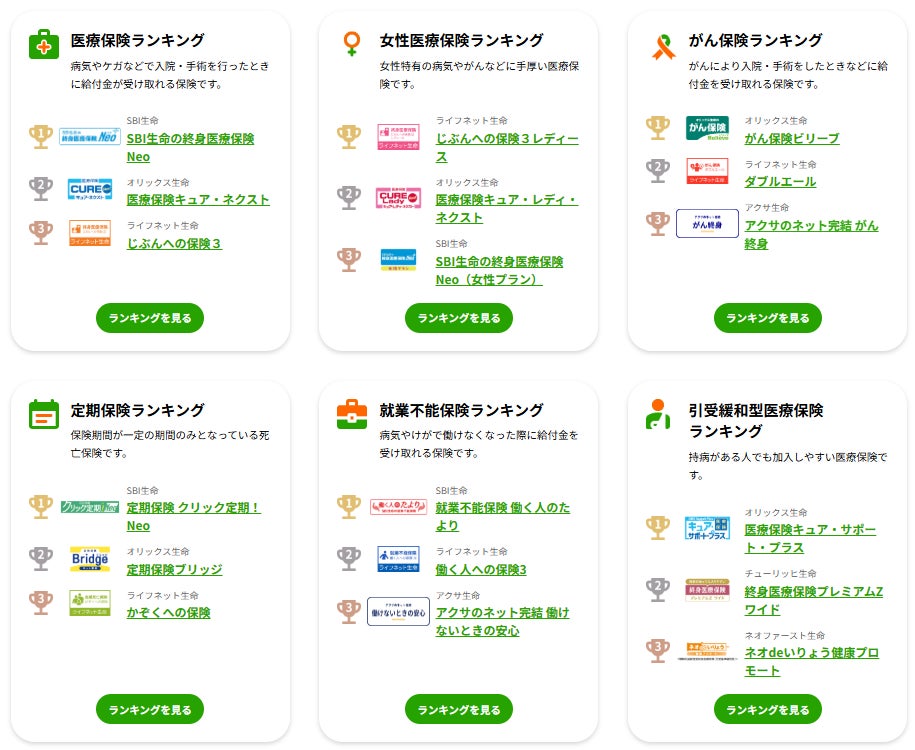915x750 pixels.
Task: Click the green medical kit icon
Action: [44, 44]
